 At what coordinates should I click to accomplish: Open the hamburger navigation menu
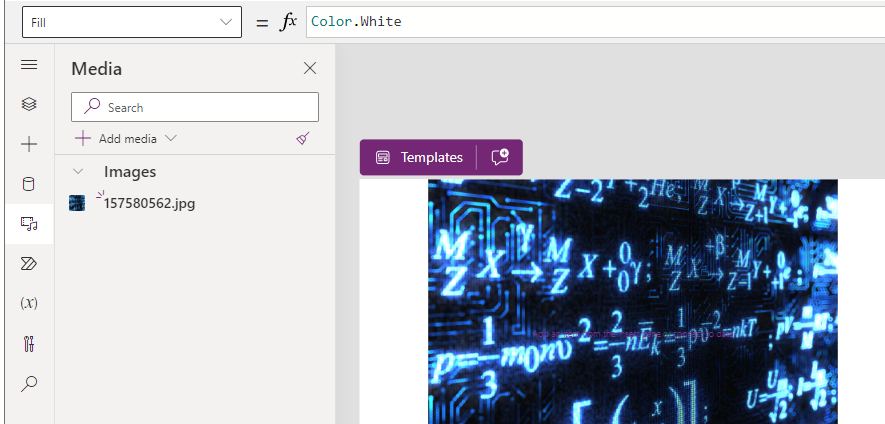pos(29,65)
